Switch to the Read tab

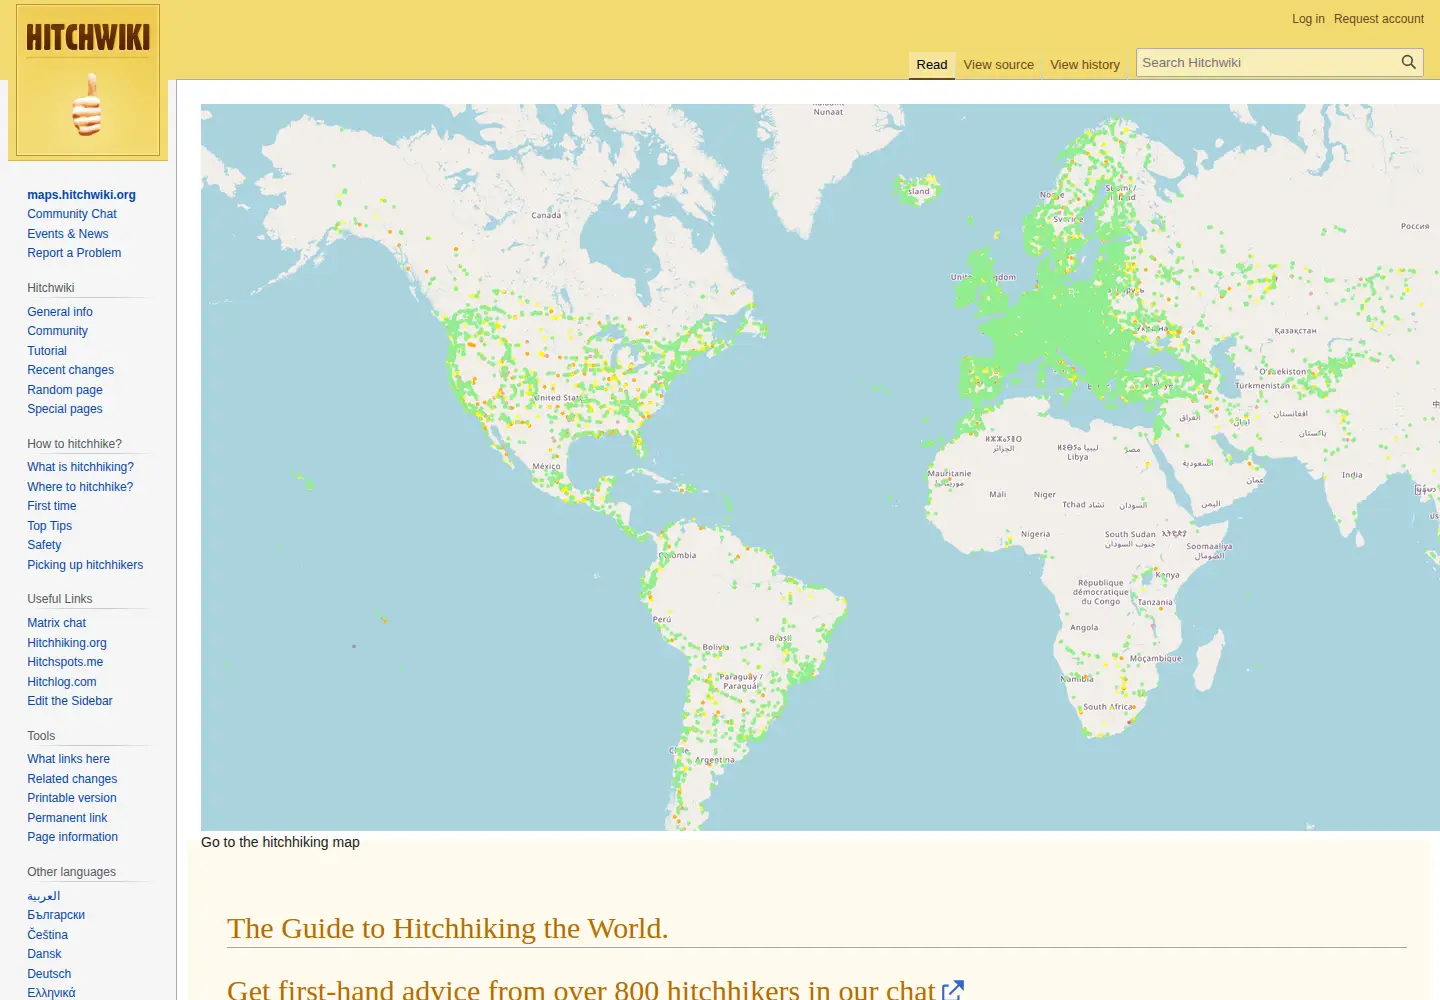[931, 65]
